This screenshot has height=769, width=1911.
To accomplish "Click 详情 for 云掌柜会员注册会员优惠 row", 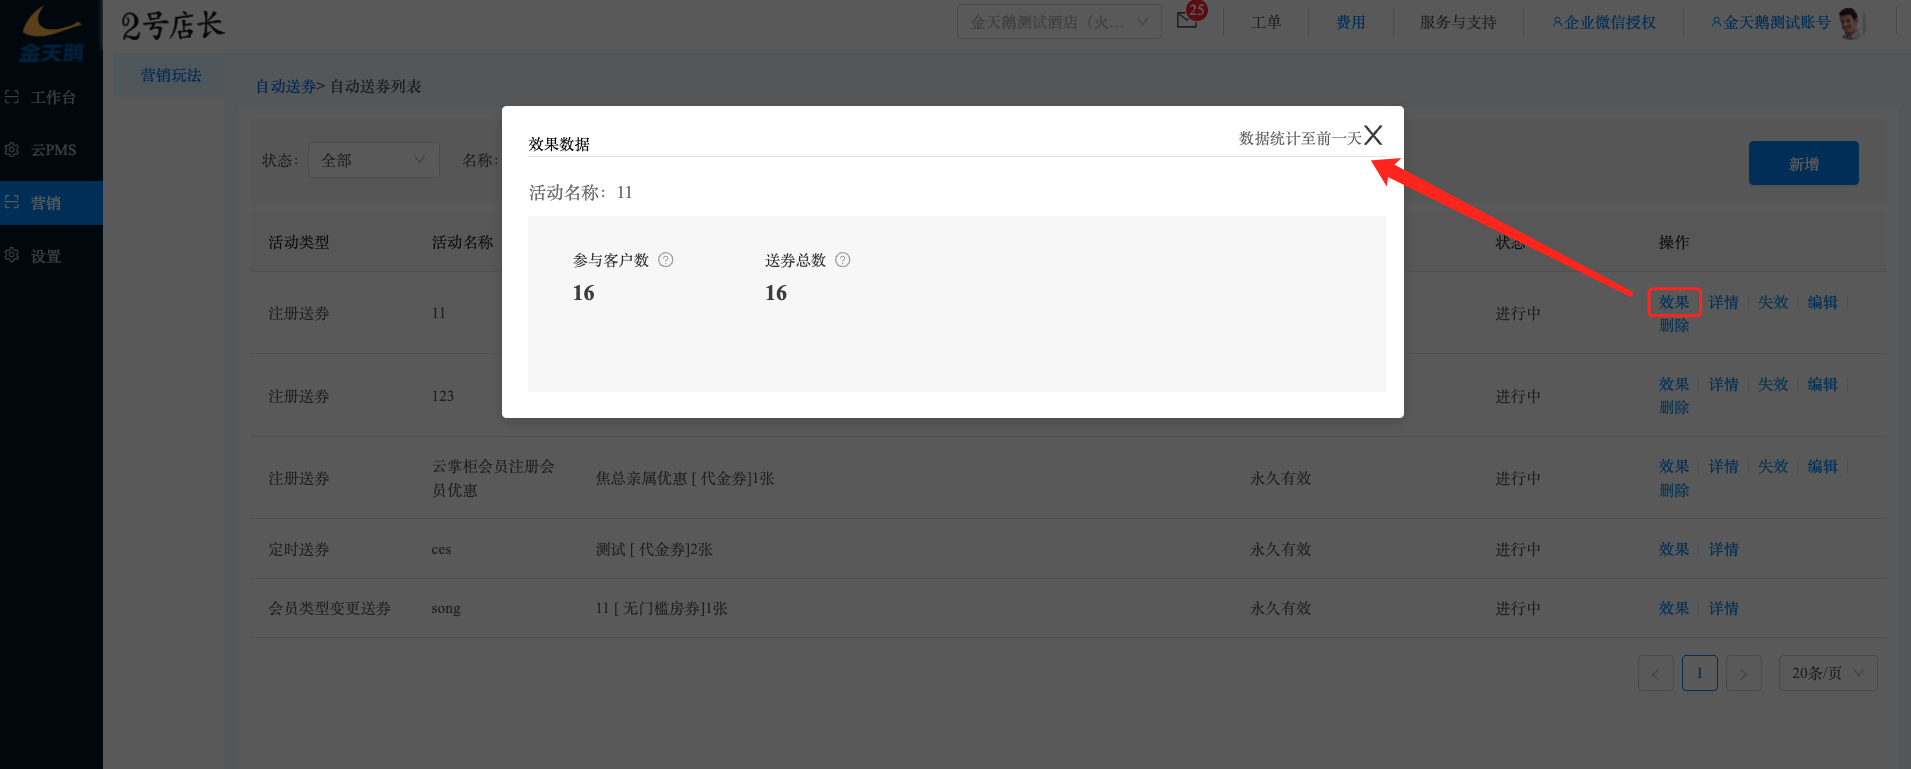I will pos(1724,466).
